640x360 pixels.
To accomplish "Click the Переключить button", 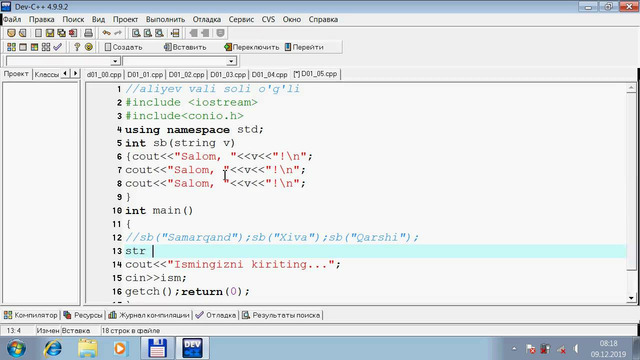I will [251, 47].
